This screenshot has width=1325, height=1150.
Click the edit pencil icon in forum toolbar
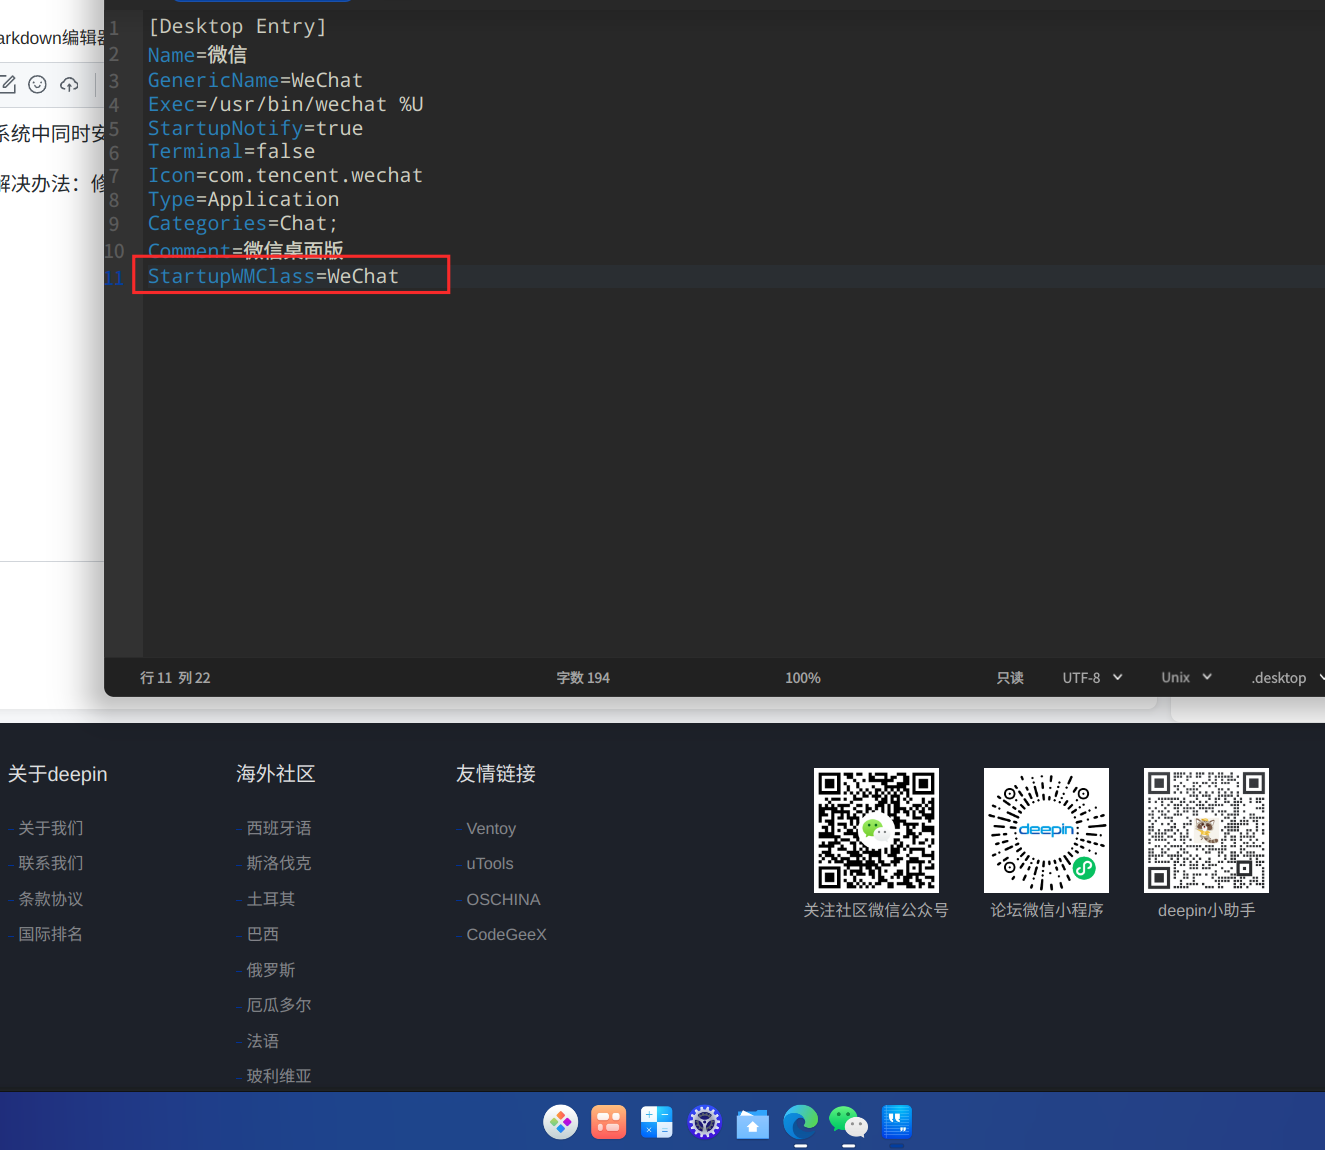click(x=8, y=85)
